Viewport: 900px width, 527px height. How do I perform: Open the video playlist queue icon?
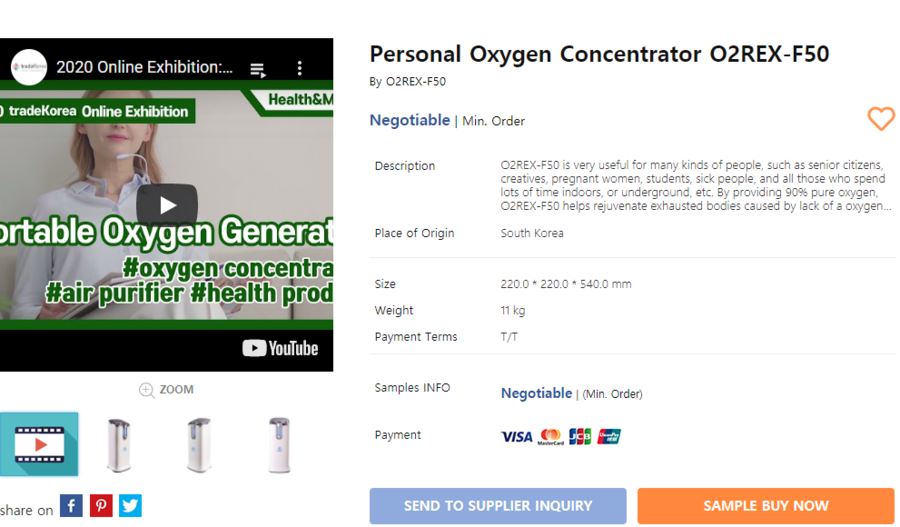pyautogui.click(x=258, y=69)
